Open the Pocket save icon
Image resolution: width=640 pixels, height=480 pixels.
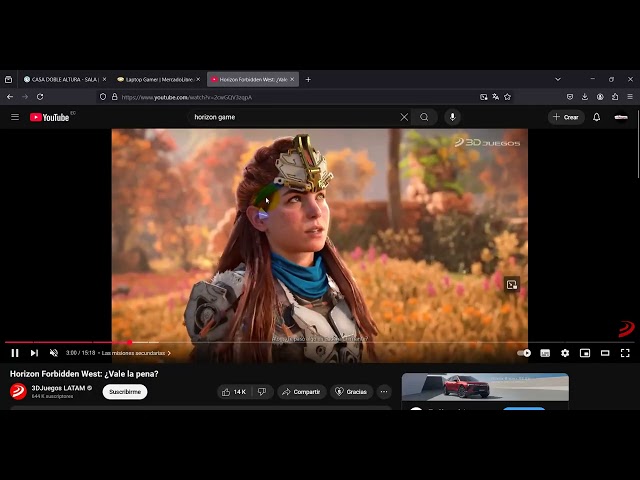570,97
